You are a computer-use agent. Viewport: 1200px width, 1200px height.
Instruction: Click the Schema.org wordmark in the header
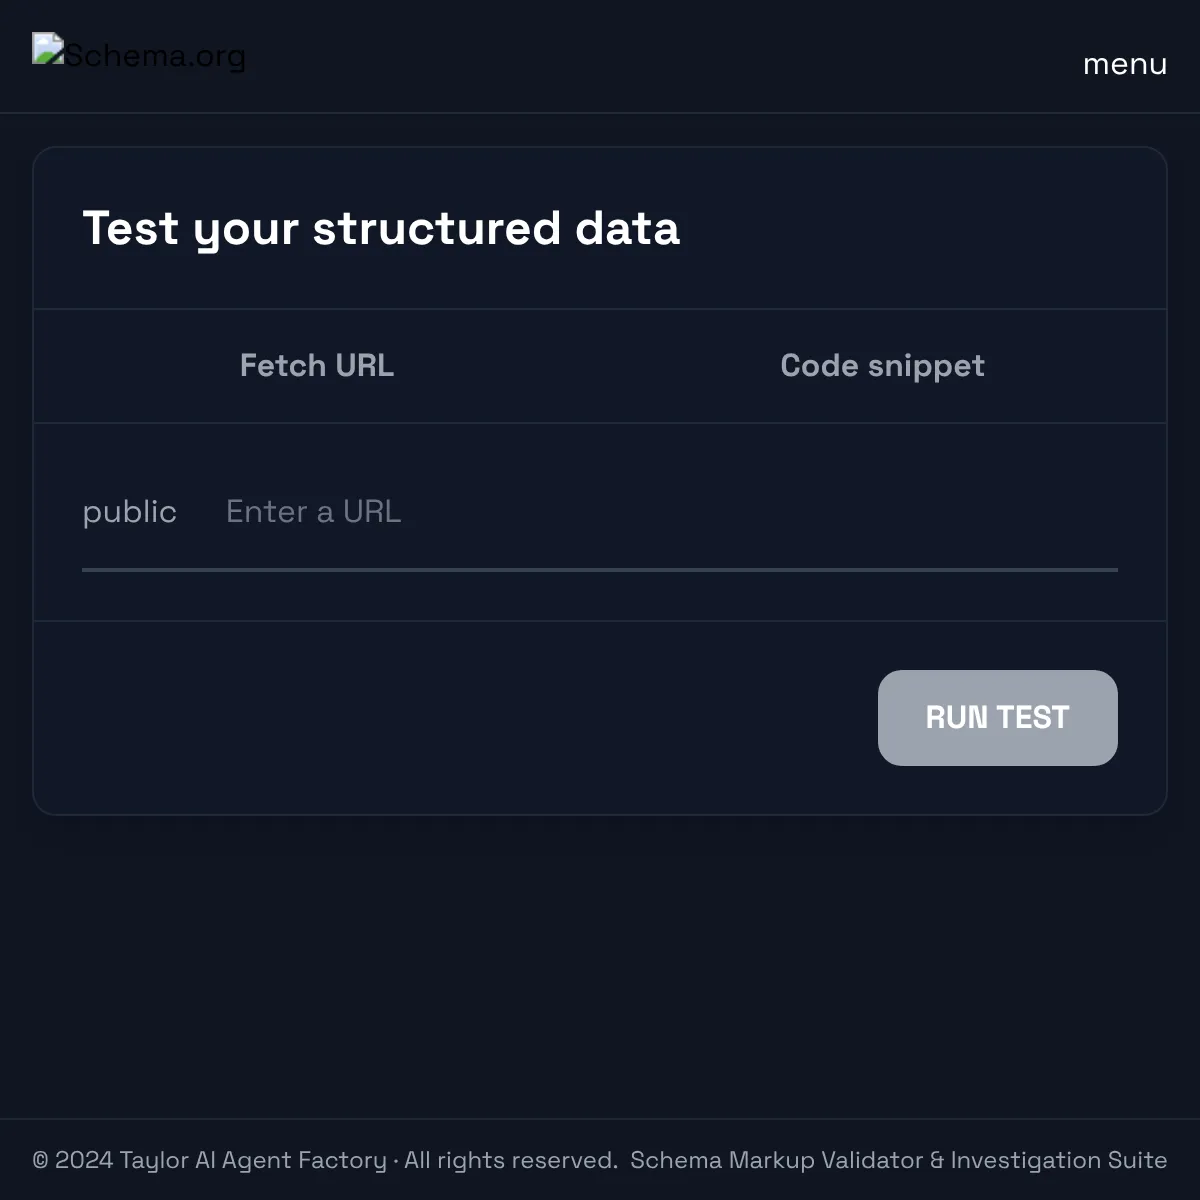tap(155, 56)
